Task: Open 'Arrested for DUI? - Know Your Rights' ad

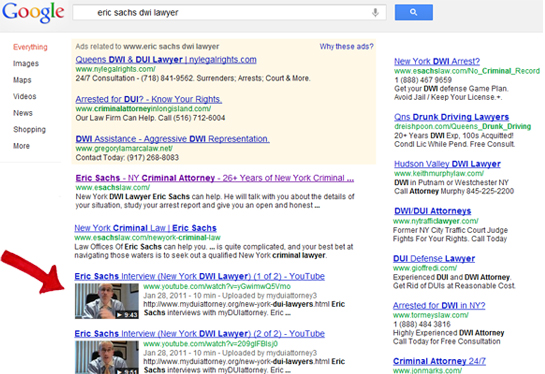Action: [149, 99]
